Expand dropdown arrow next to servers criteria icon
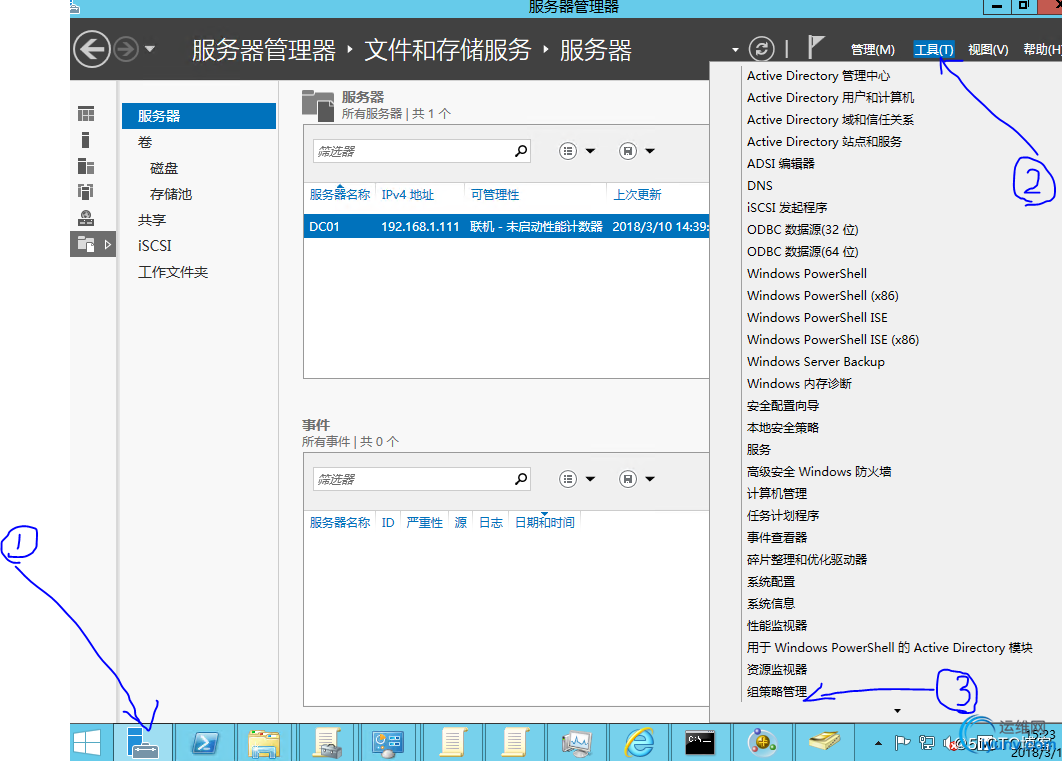Image resolution: width=1062 pixels, height=761 pixels. (591, 151)
